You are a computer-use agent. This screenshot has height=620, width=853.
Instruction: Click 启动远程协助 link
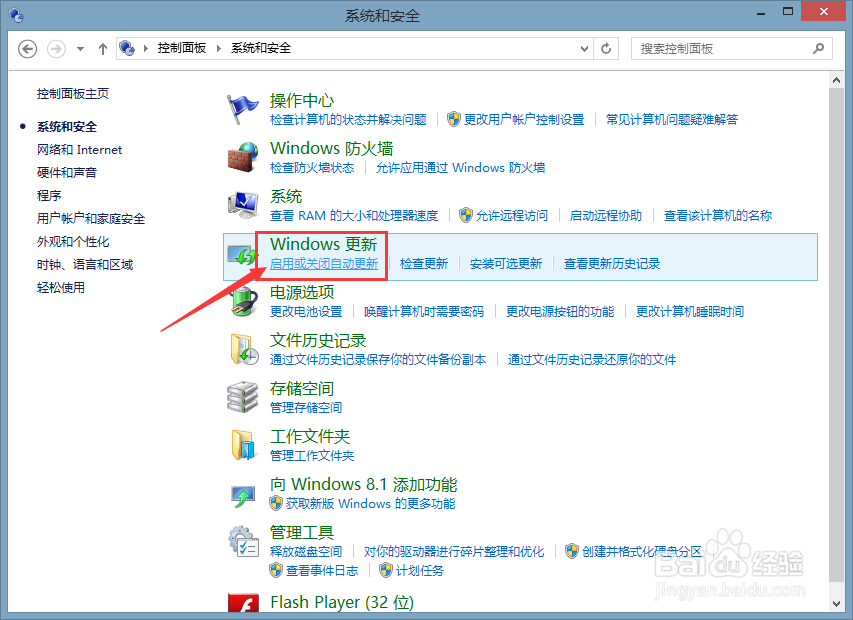tap(605, 216)
